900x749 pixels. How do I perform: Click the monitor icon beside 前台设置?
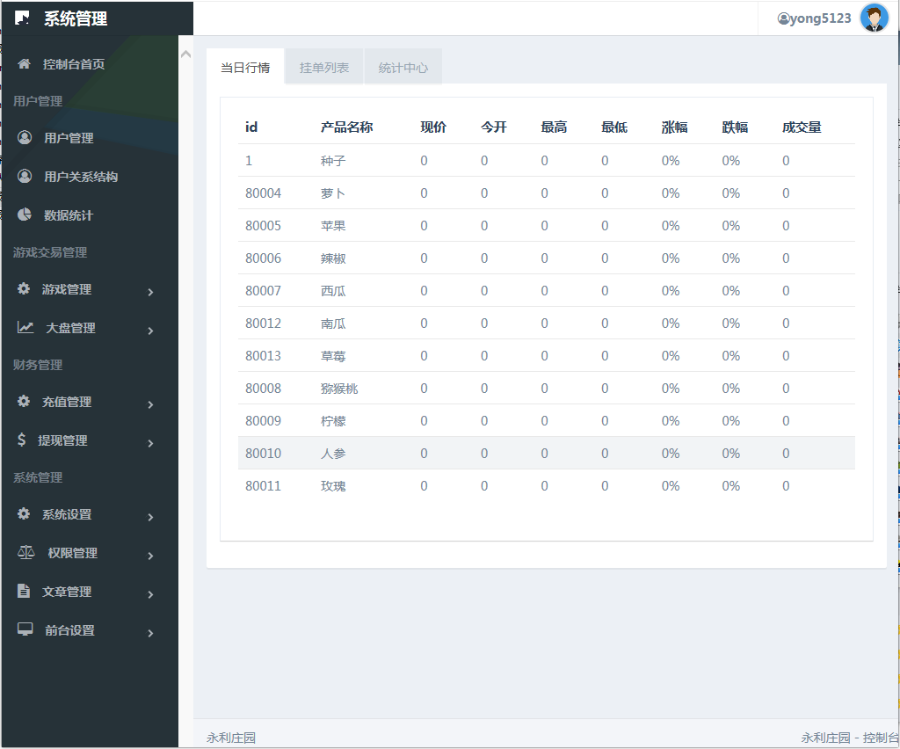coord(26,630)
